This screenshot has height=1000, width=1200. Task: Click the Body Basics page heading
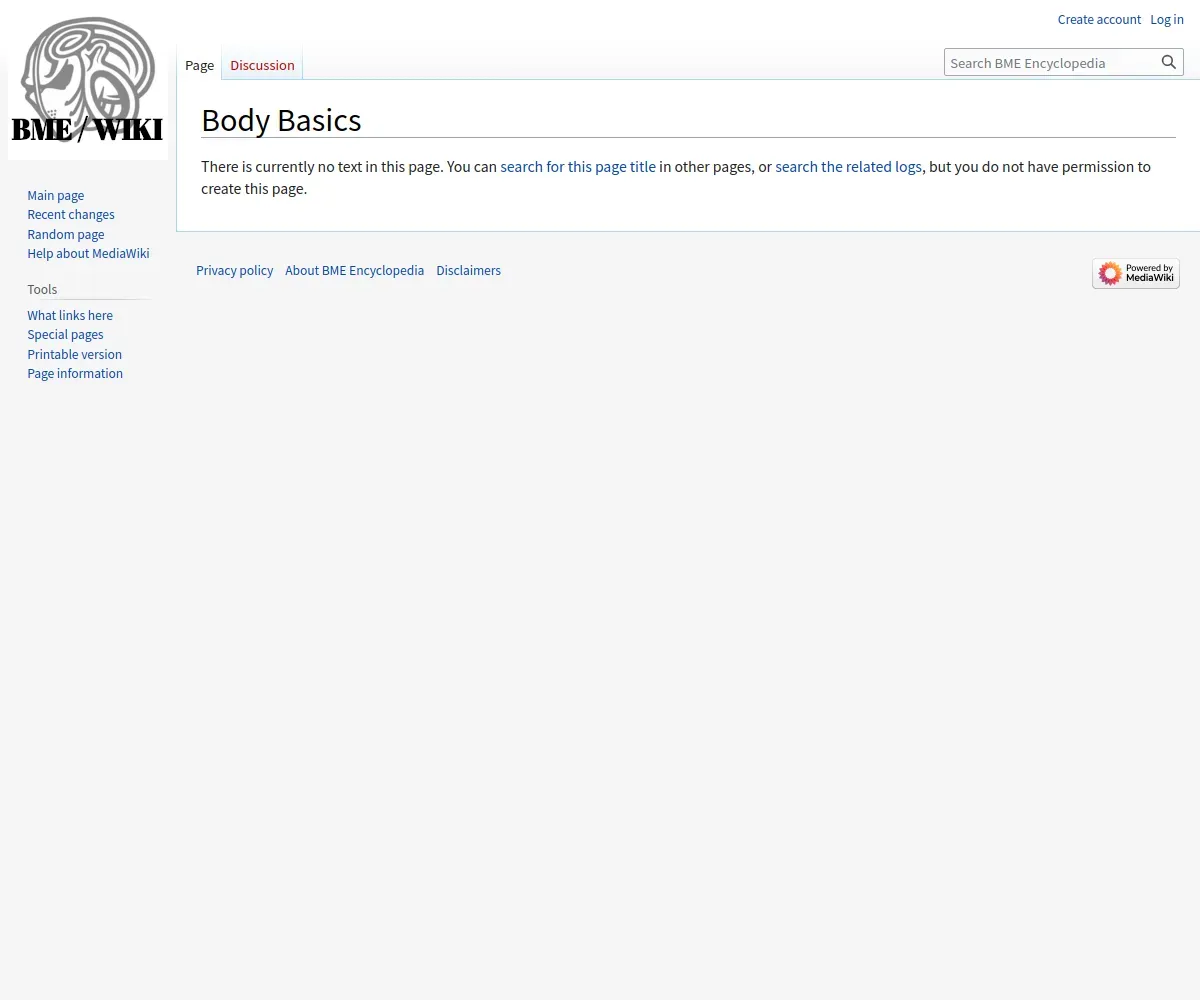[281, 120]
